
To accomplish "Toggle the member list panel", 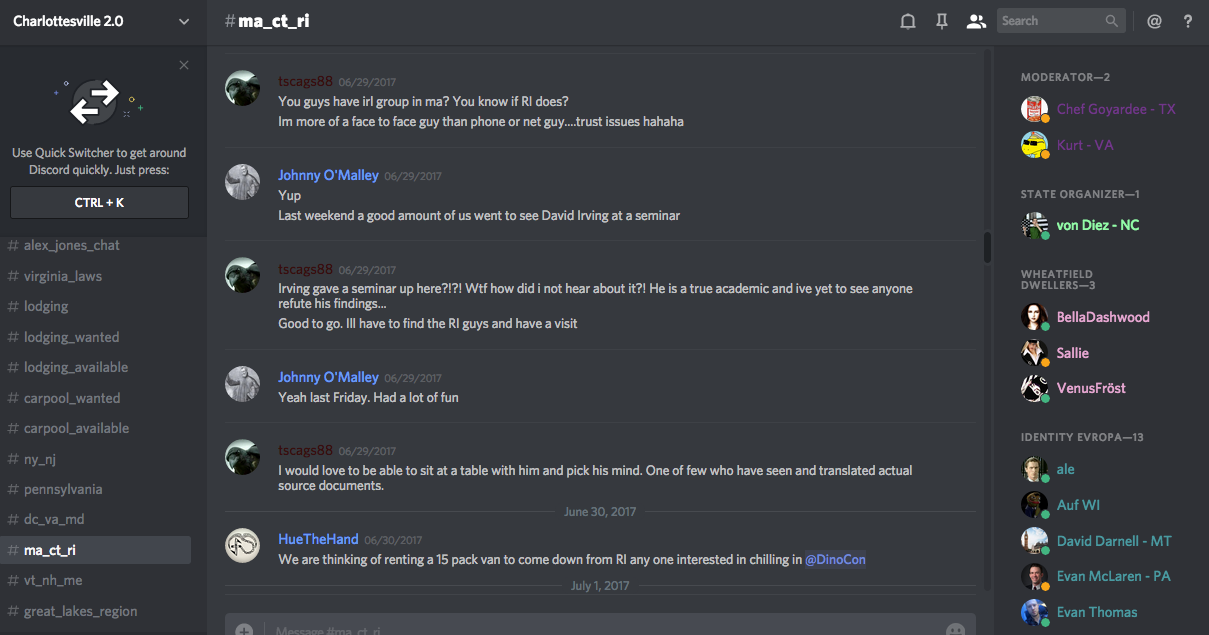I will pos(976,21).
